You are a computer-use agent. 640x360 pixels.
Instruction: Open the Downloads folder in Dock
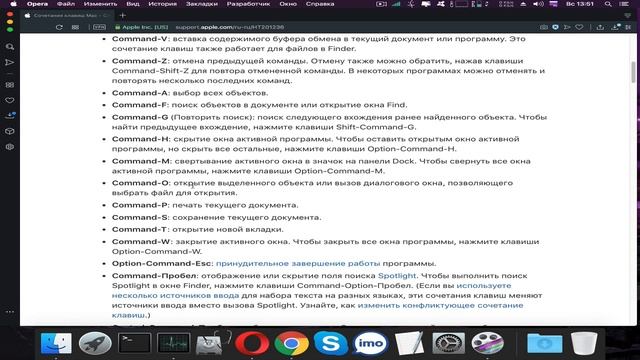544,343
